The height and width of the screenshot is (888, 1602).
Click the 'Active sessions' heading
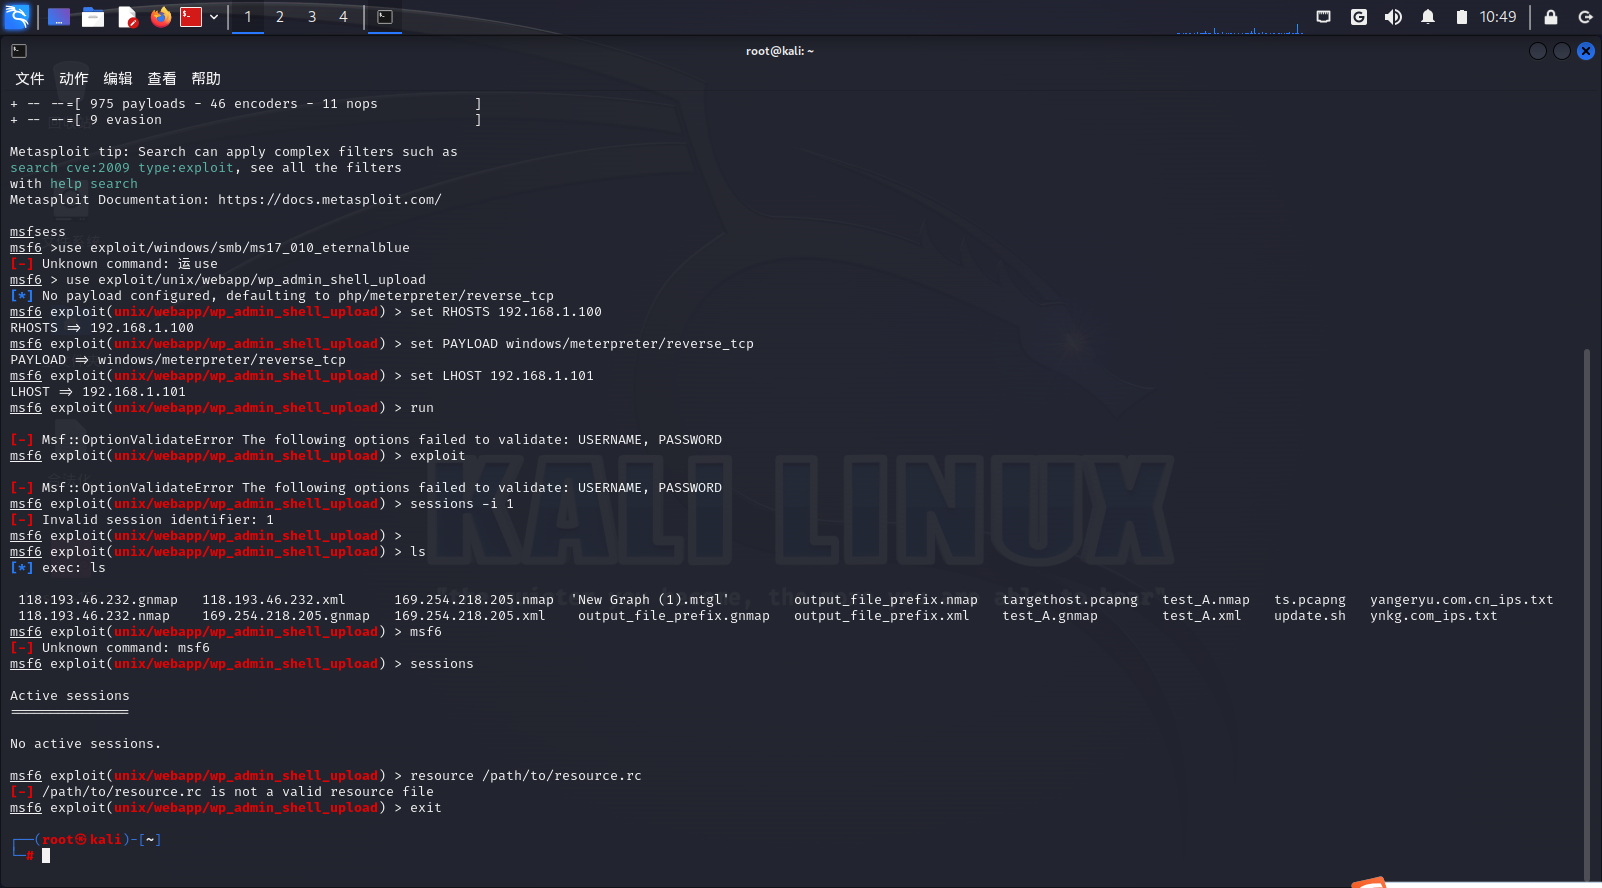pos(70,696)
